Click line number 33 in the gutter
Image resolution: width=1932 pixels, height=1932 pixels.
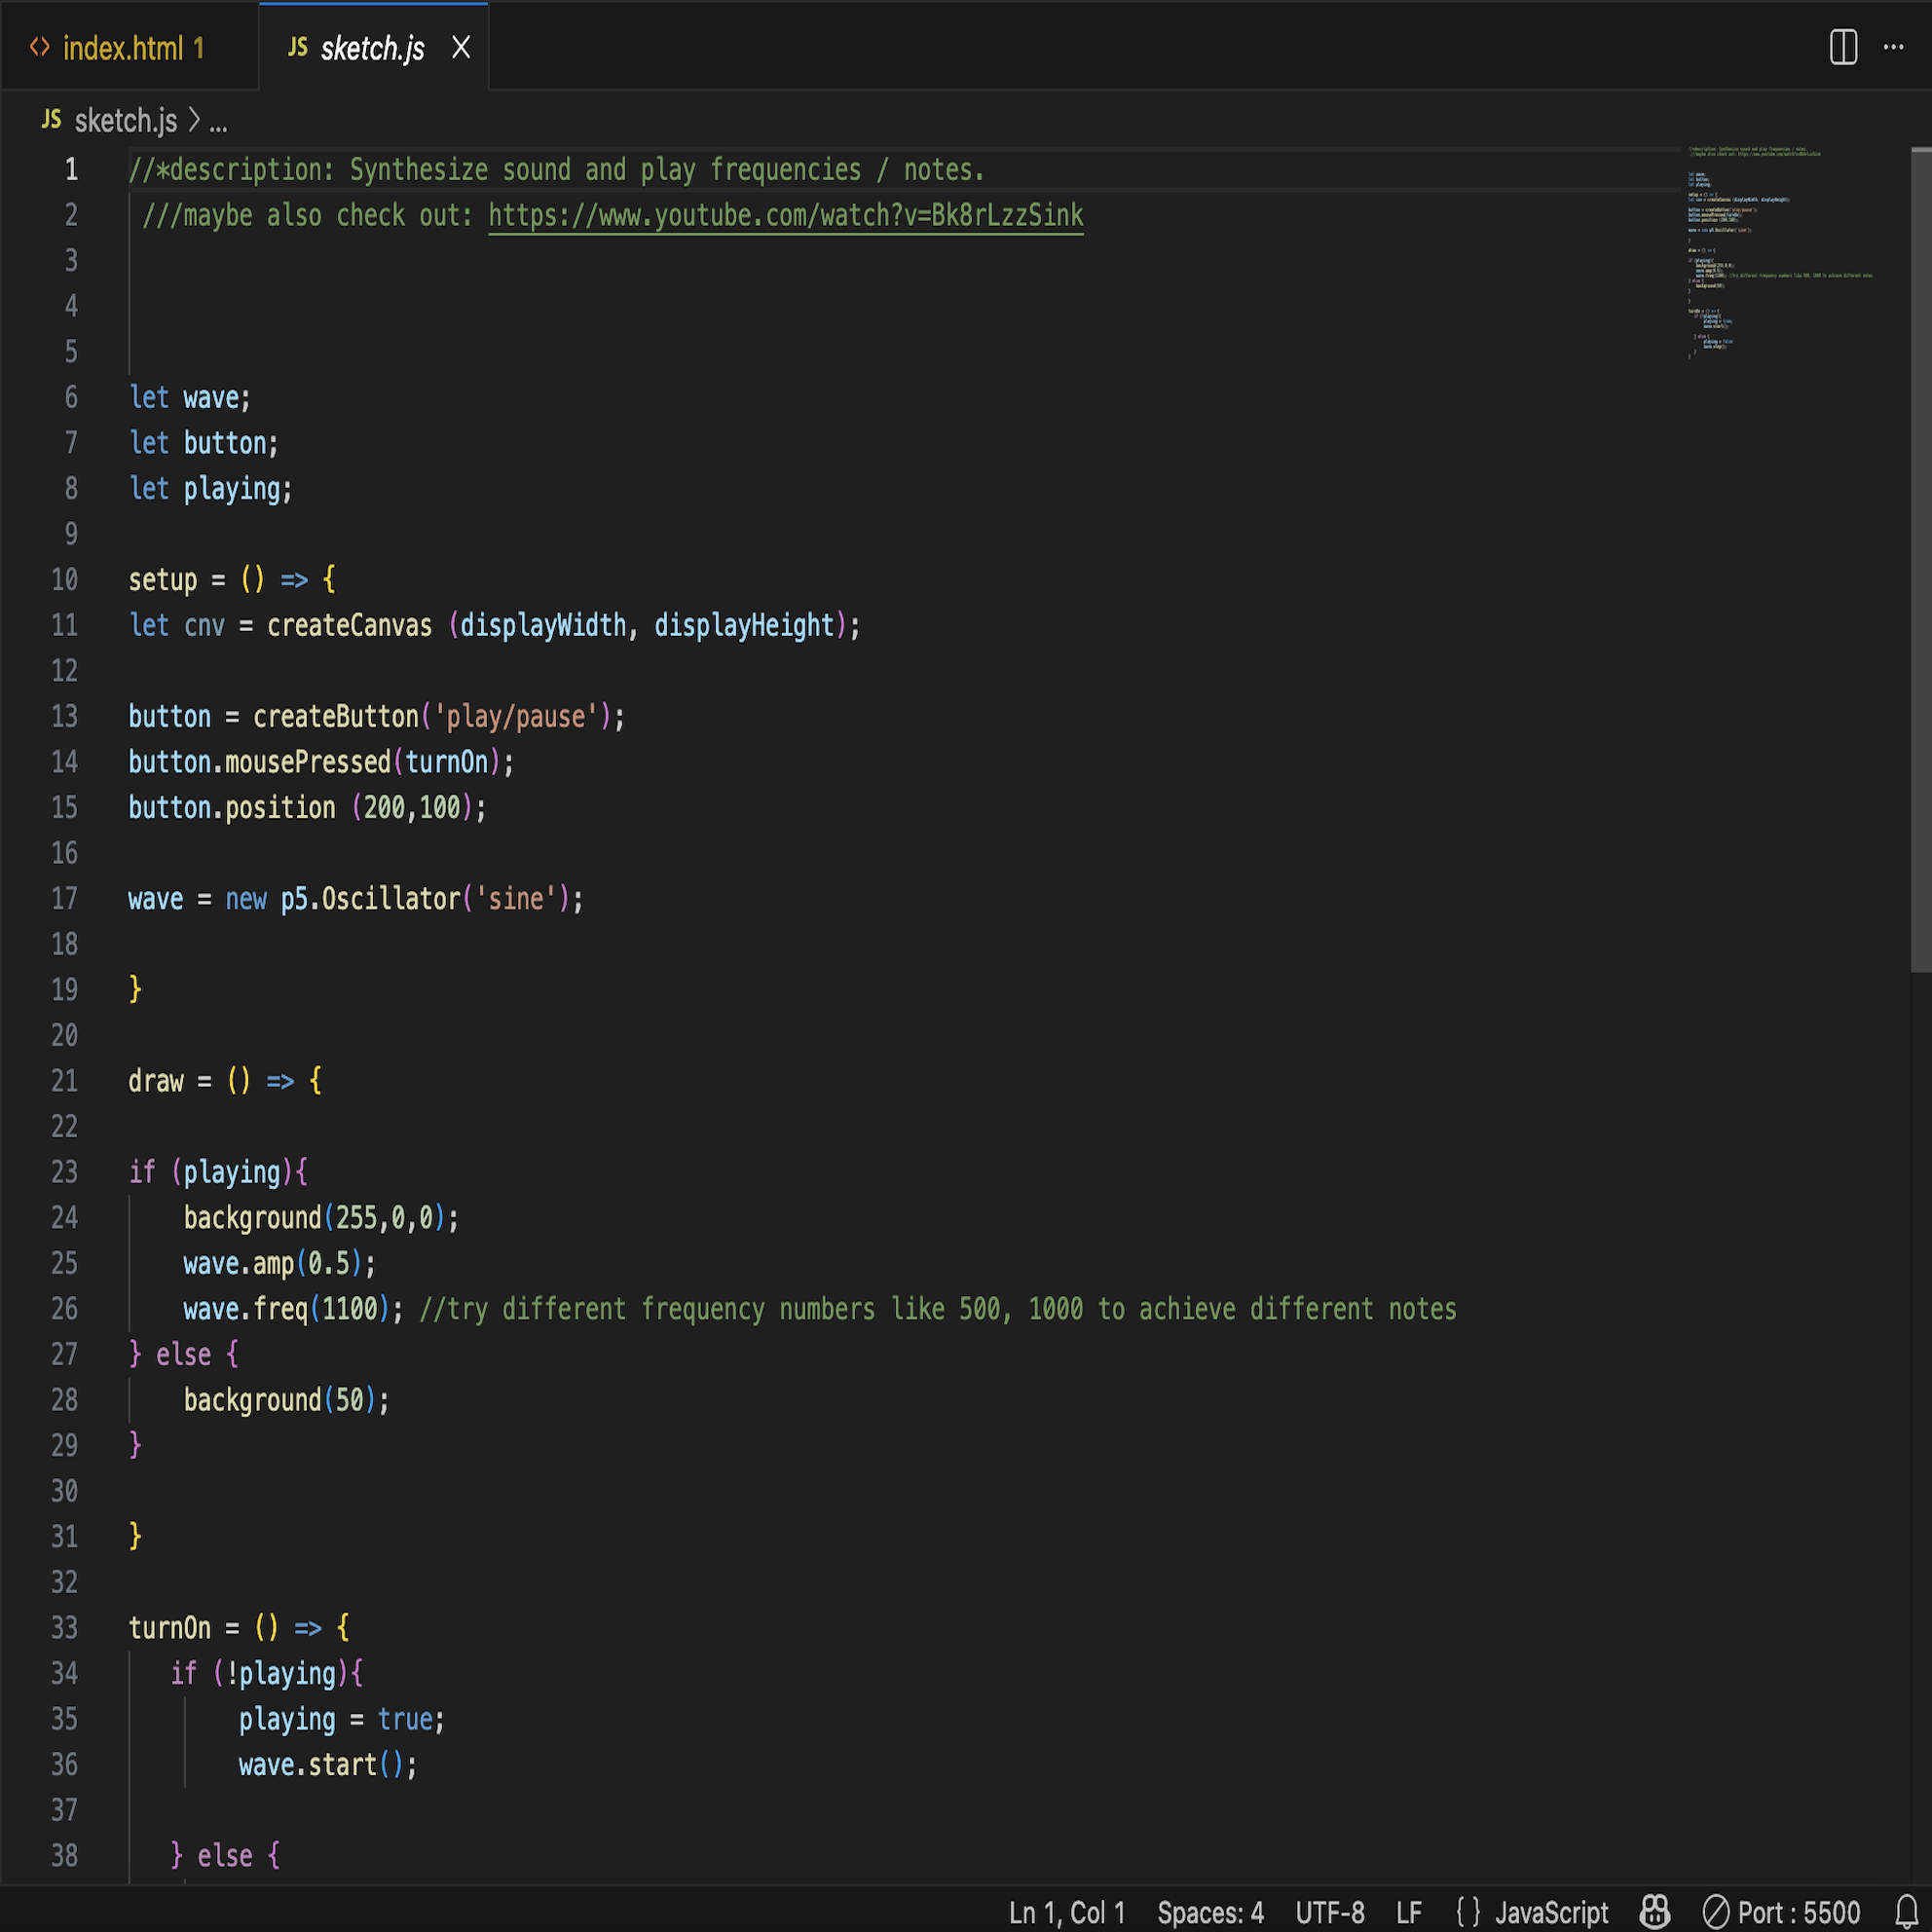pos(64,1627)
